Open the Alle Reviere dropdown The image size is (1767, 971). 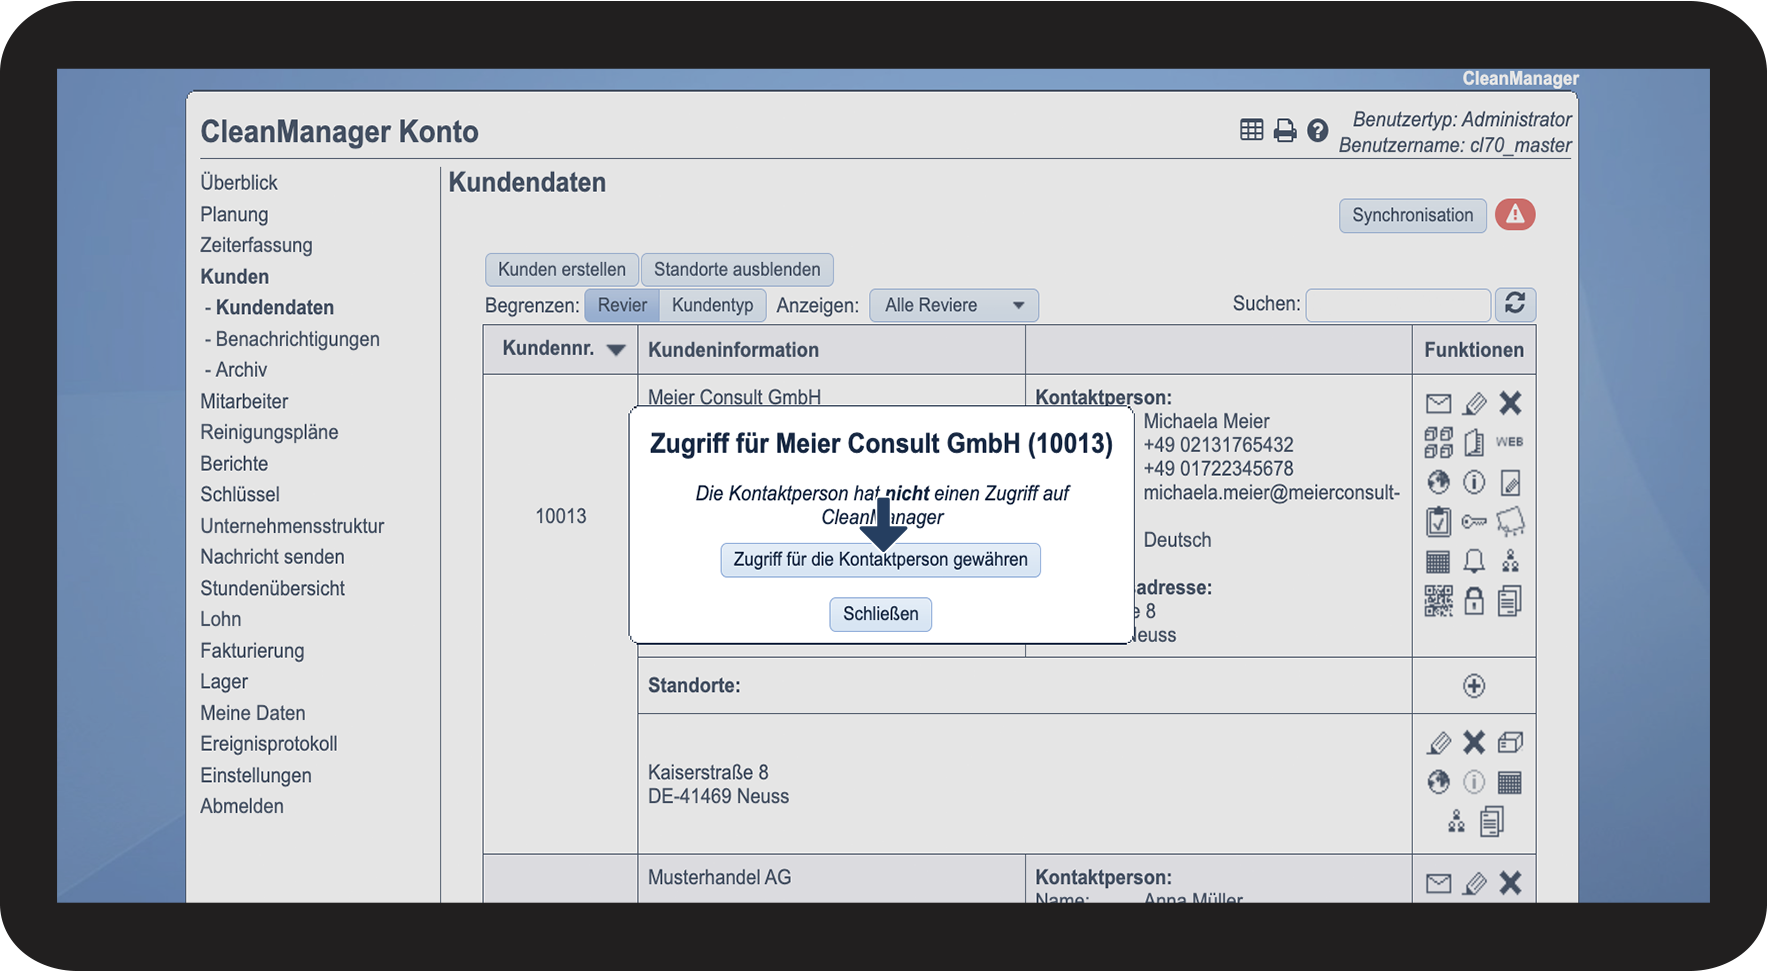click(953, 305)
